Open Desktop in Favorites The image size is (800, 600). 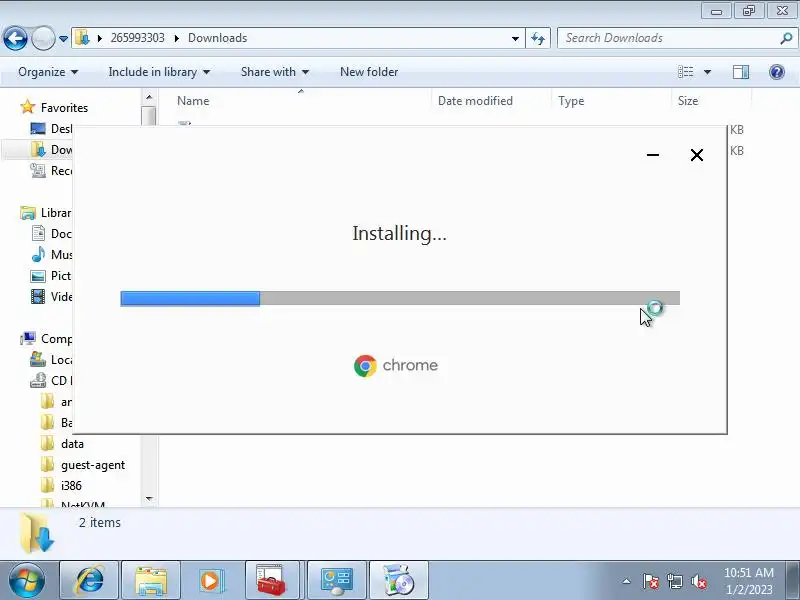[x=51, y=129]
